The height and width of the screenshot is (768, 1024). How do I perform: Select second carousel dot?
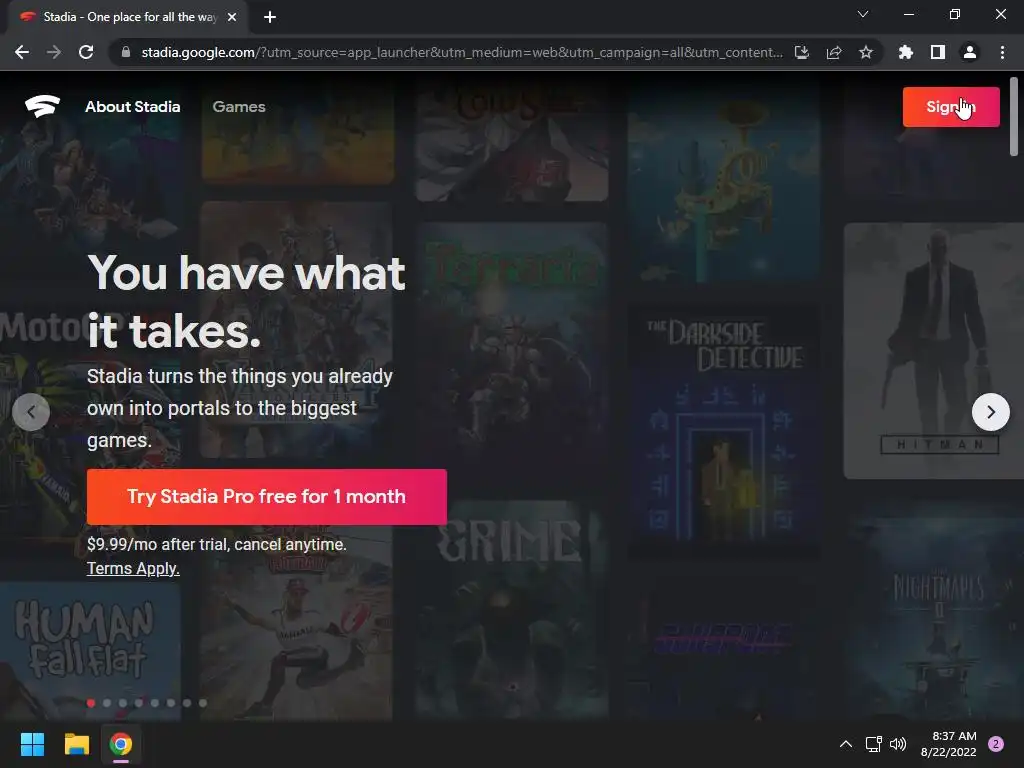coord(107,703)
